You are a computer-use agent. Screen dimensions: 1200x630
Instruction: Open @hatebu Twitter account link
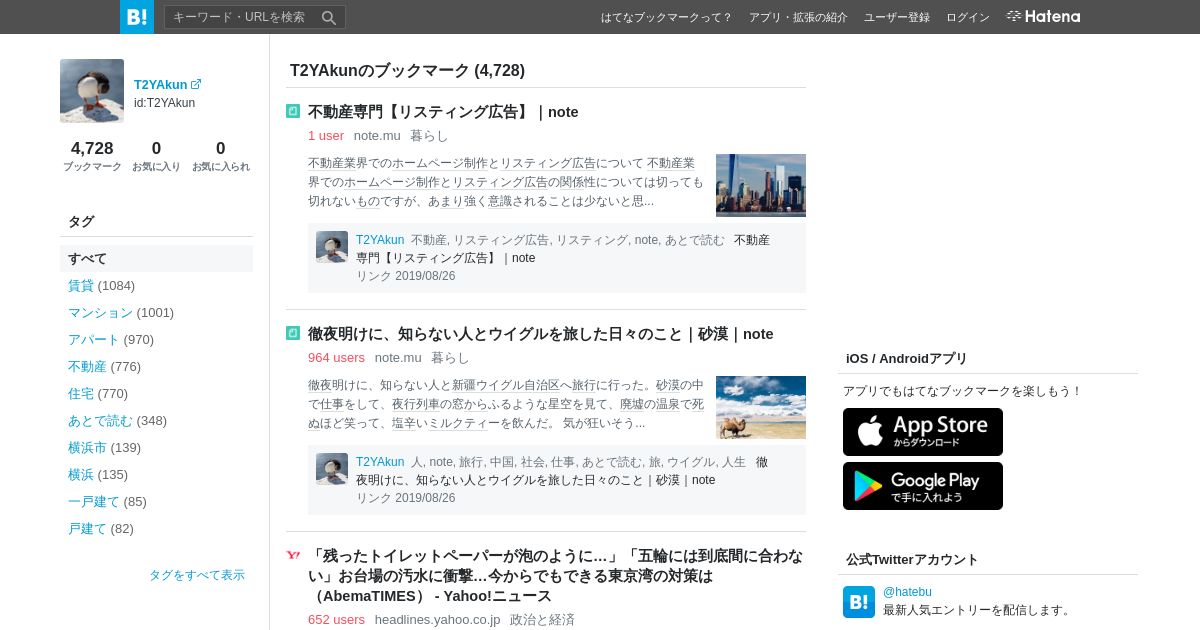pos(907,592)
